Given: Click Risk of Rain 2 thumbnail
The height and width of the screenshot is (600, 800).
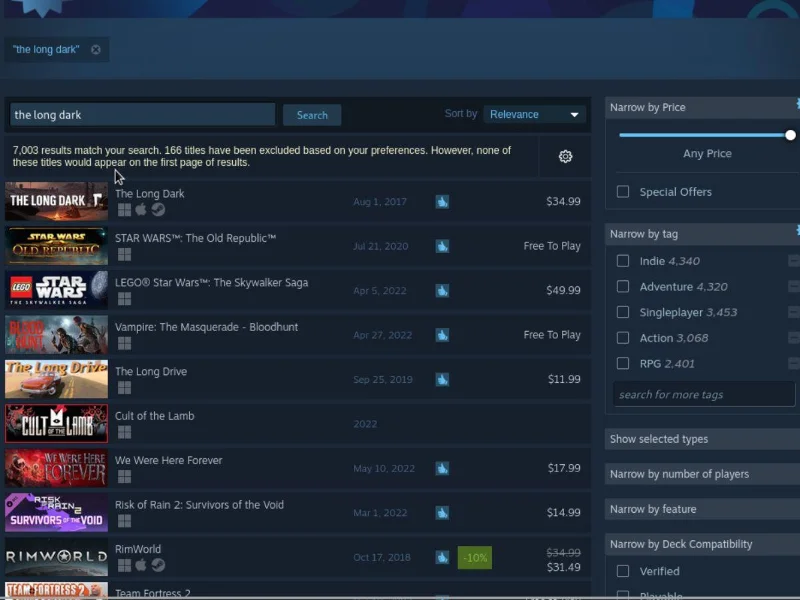Looking at the screenshot, I should click(x=57, y=512).
